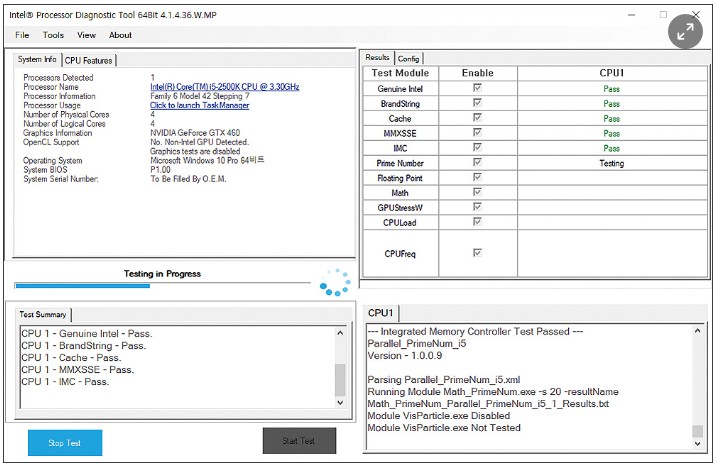Click 'CPU 1 - Cache - Pass.' summary line
The image size is (717, 469).
point(71,357)
